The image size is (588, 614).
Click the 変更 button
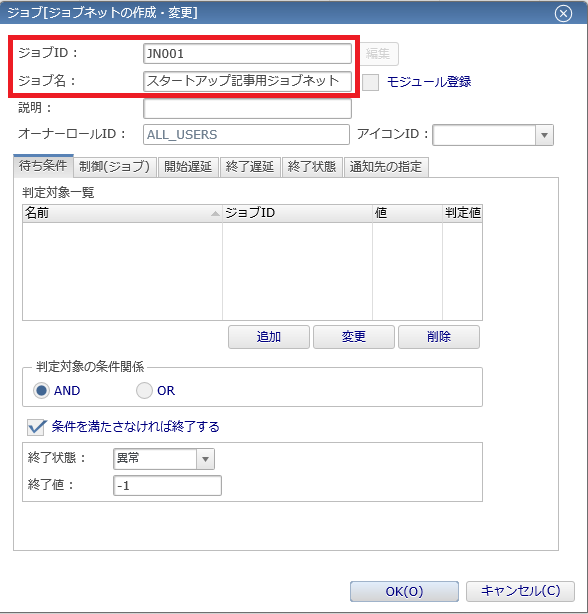pyautogui.click(x=354, y=337)
